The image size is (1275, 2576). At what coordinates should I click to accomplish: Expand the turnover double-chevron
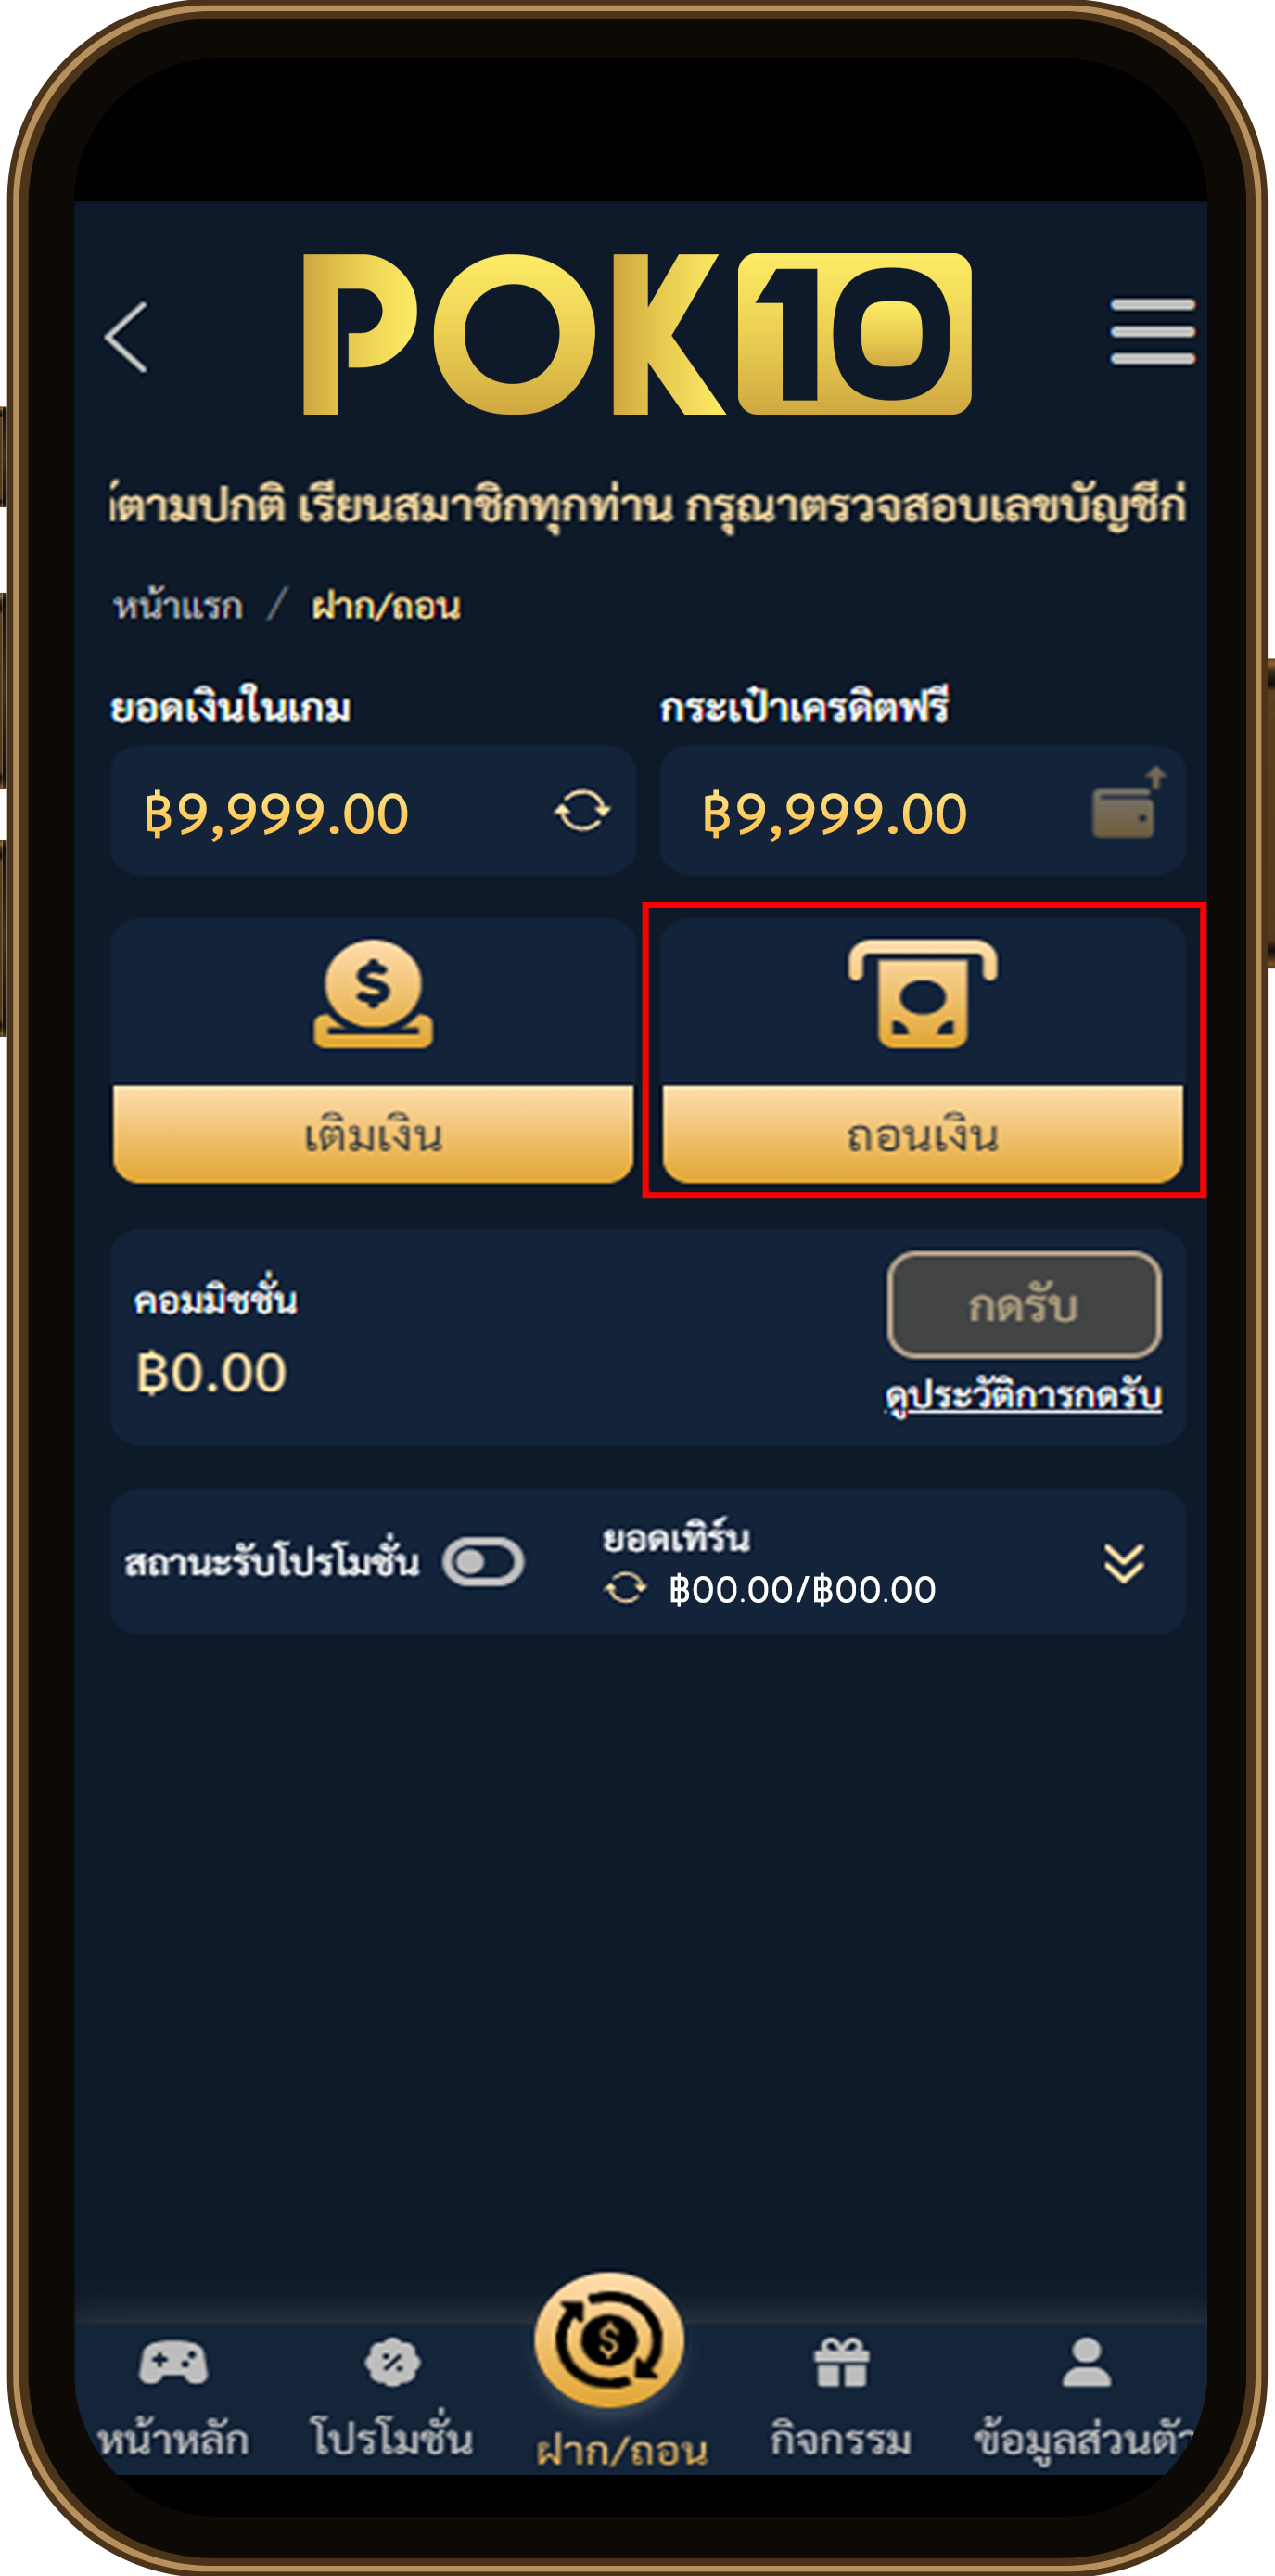tap(1124, 1563)
